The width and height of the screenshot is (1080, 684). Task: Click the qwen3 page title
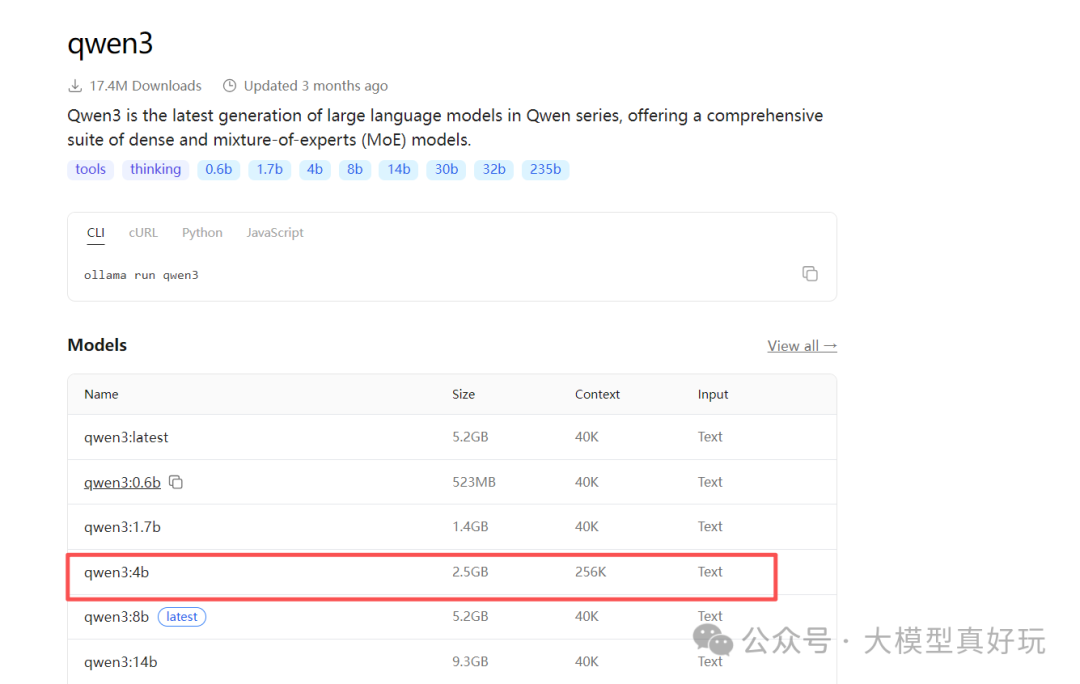(110, 44)
